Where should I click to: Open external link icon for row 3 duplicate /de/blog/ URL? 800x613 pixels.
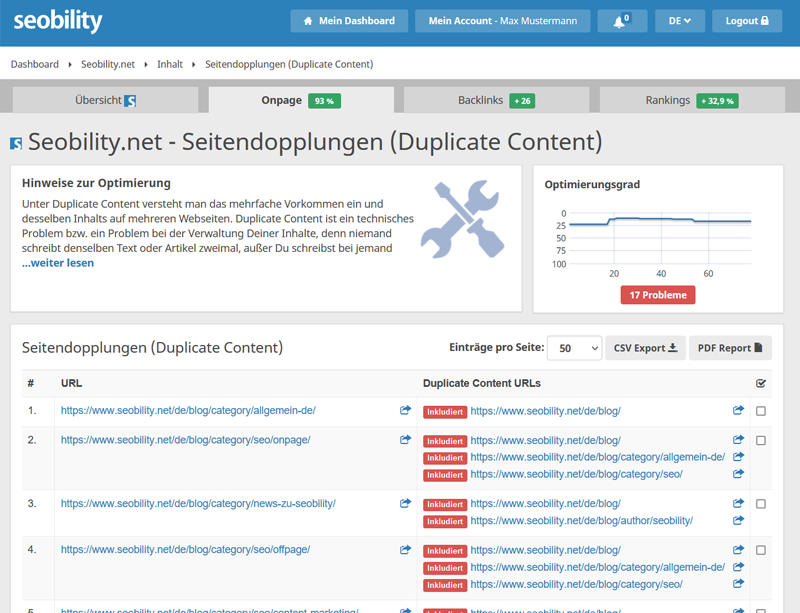pyautogui.click(x=738, y=503)
